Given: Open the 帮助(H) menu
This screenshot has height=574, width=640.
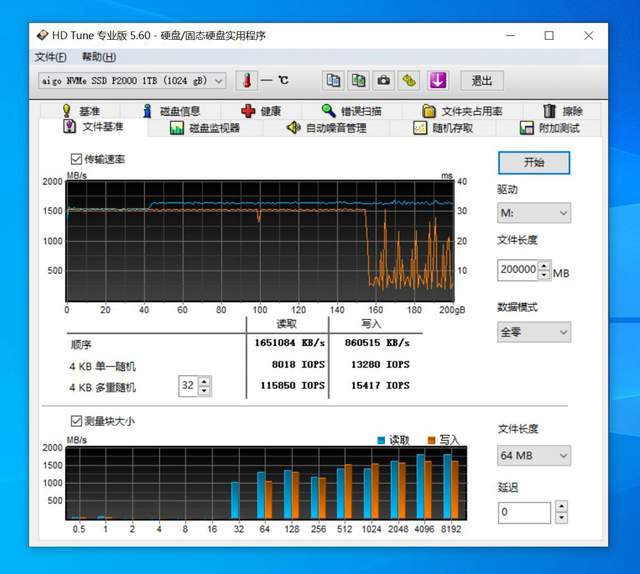Looking at the screenshot, I should tap(99, 57).
